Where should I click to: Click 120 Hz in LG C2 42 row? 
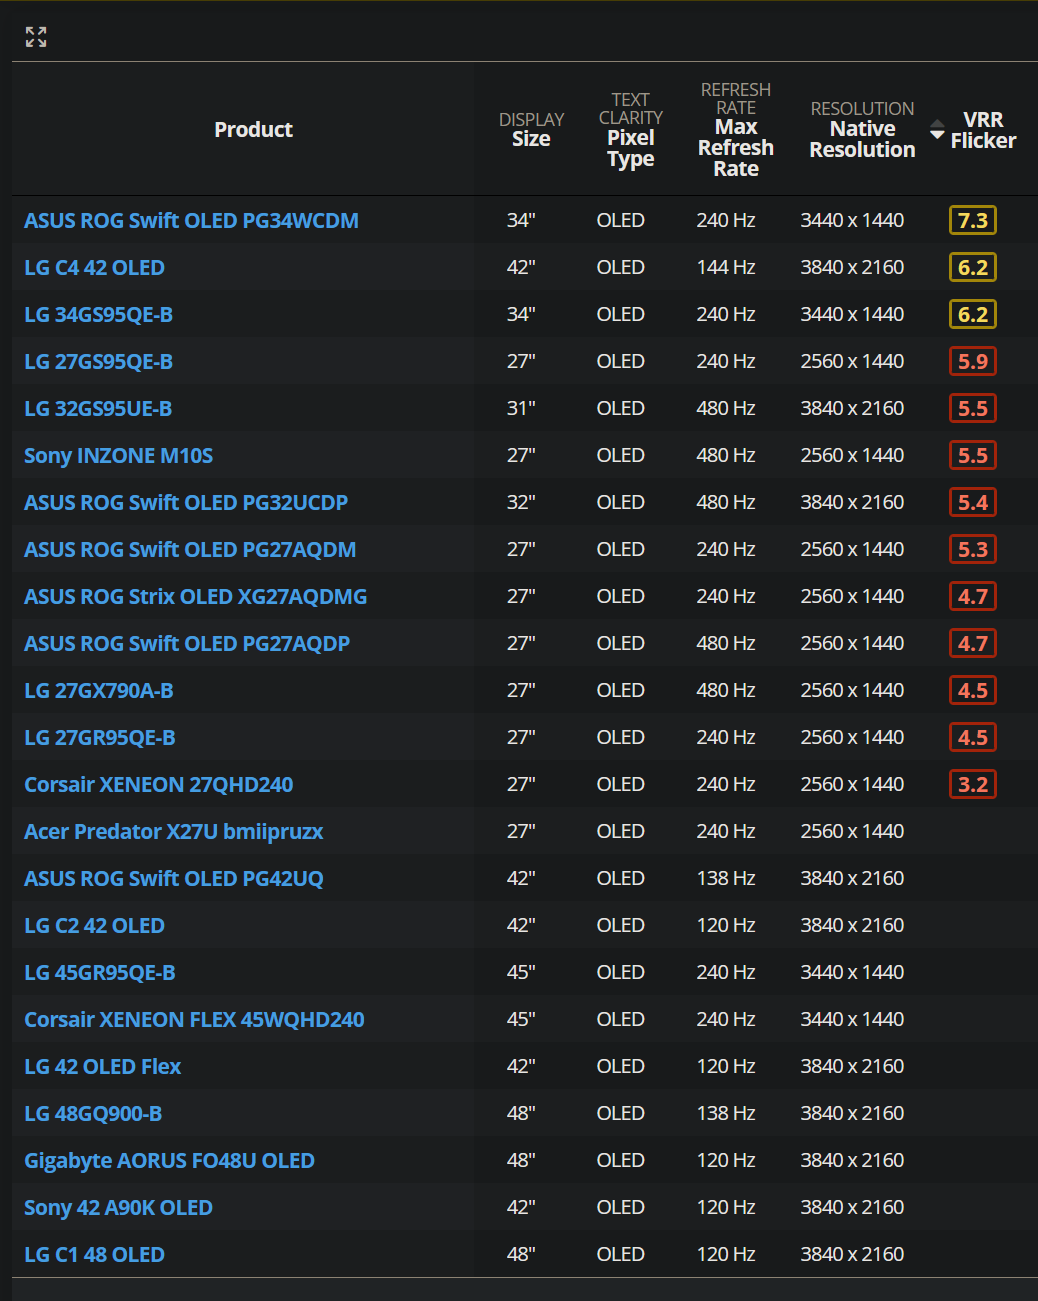(x=726, y=925)
